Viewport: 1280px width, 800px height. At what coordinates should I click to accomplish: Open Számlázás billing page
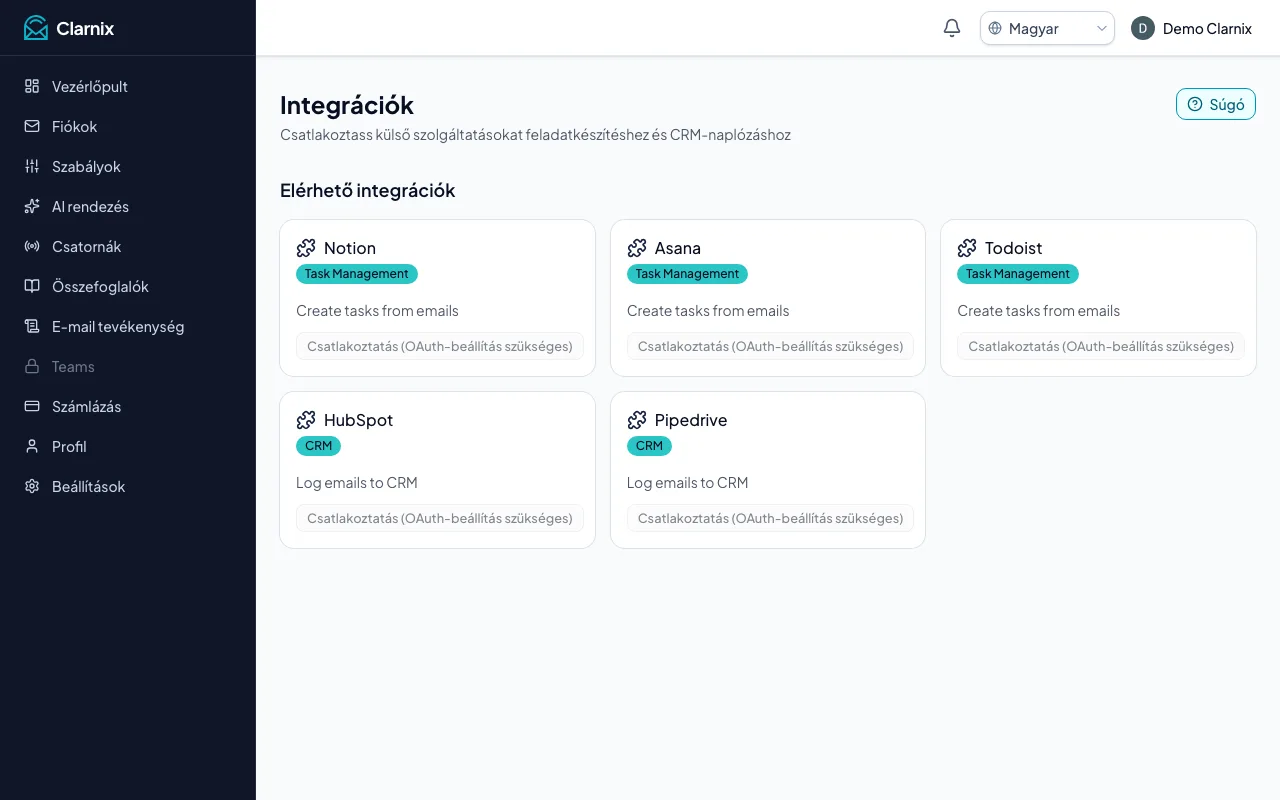pyautogui.click(x=128, y=406)
